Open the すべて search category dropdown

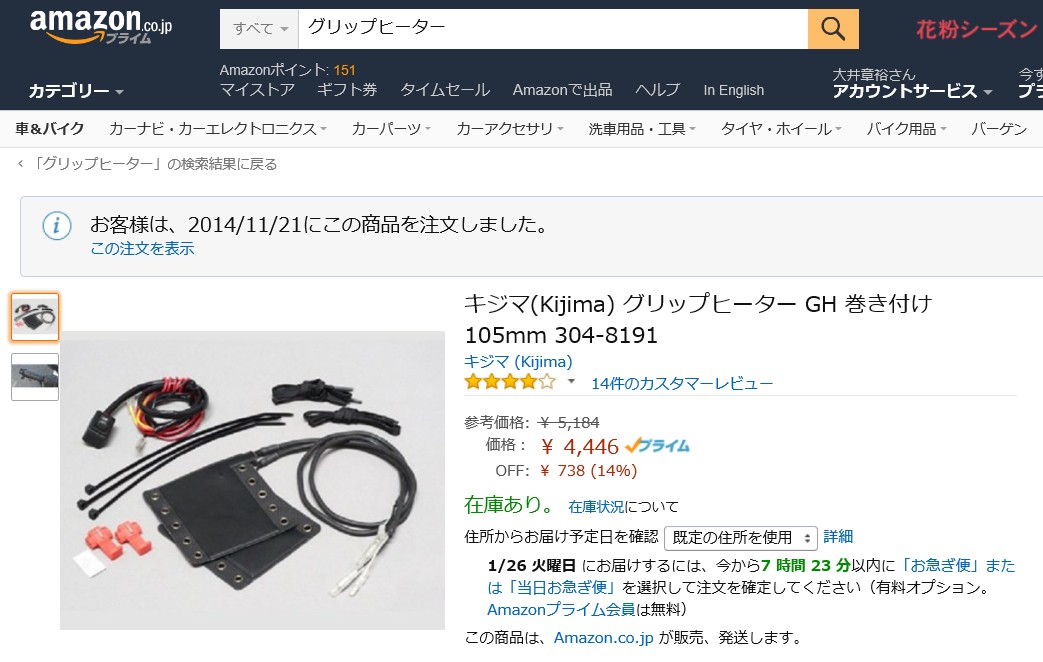click(x=259, y=29)
